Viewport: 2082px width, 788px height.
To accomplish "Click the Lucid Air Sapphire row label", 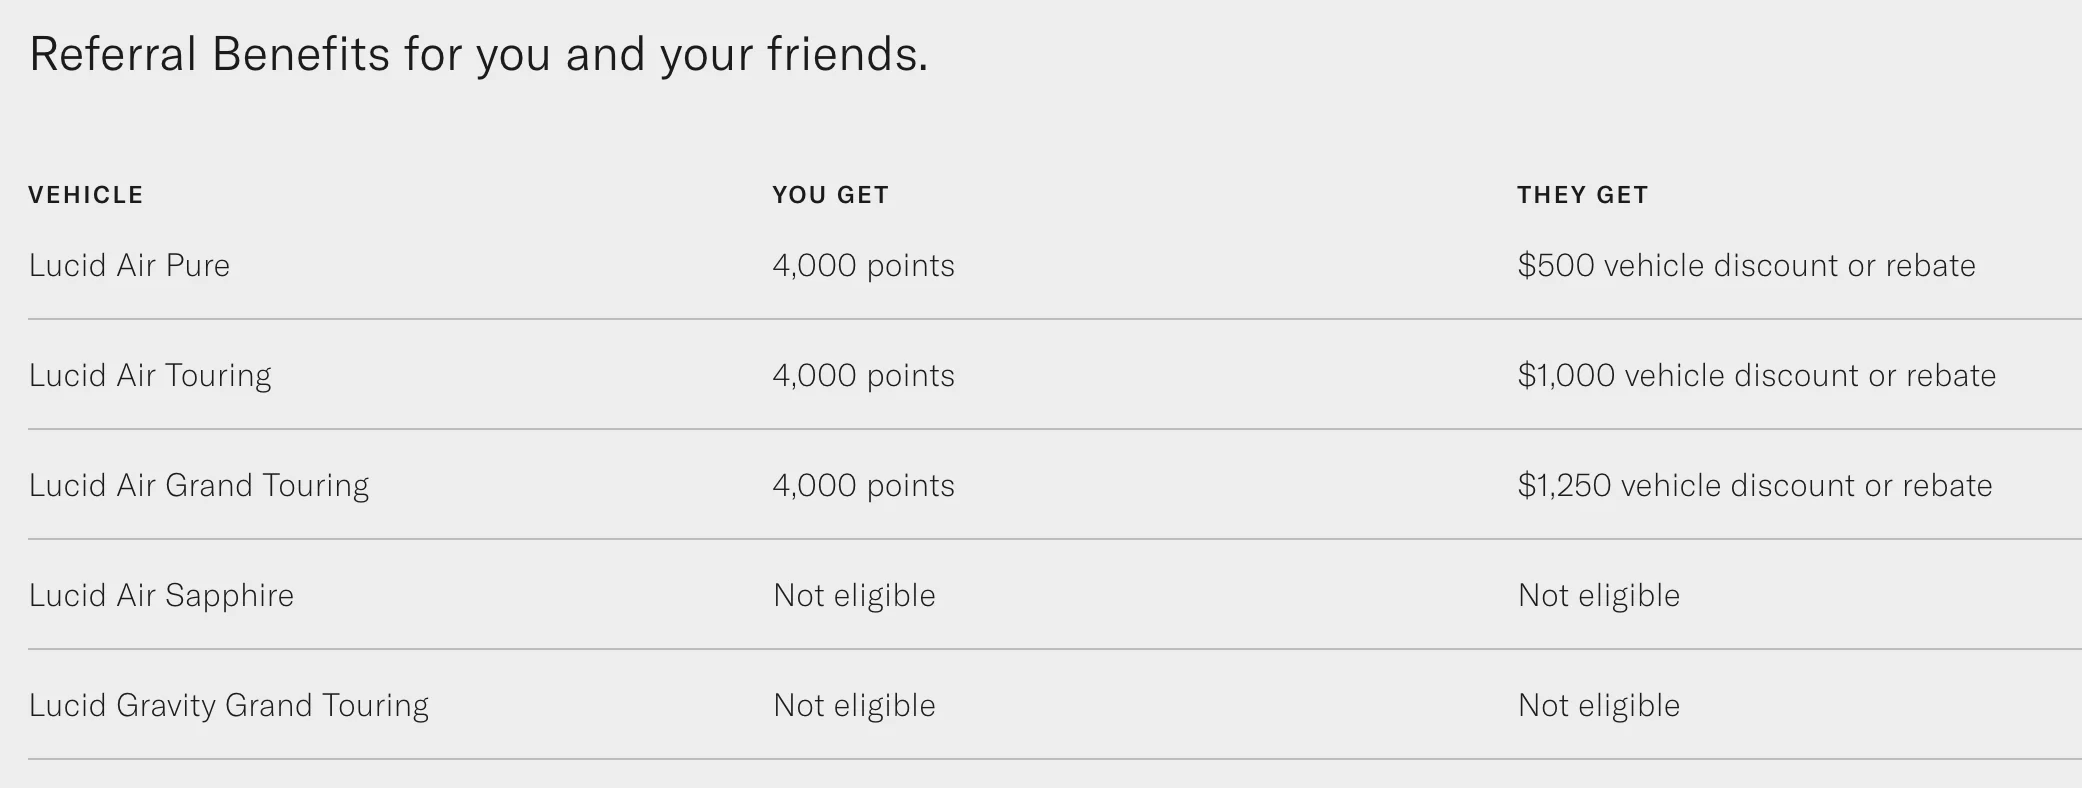I will 162,596.
